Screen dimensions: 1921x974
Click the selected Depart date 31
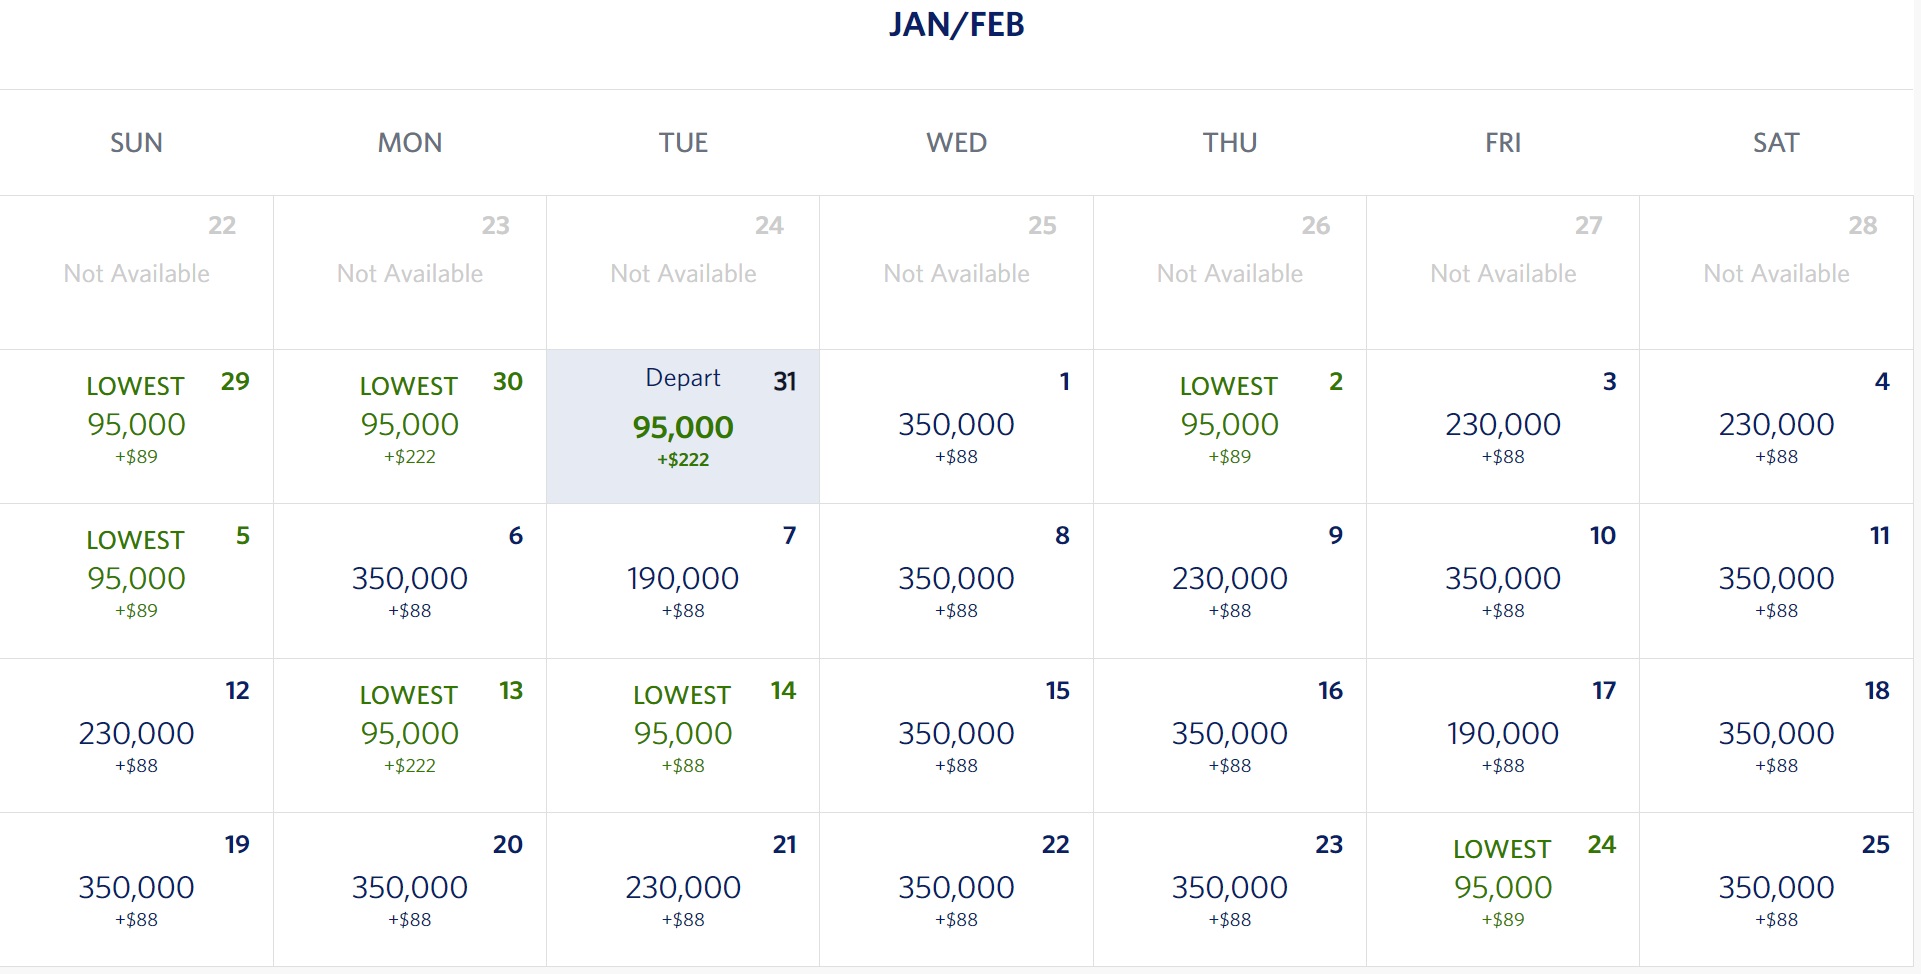coord(683,426)
